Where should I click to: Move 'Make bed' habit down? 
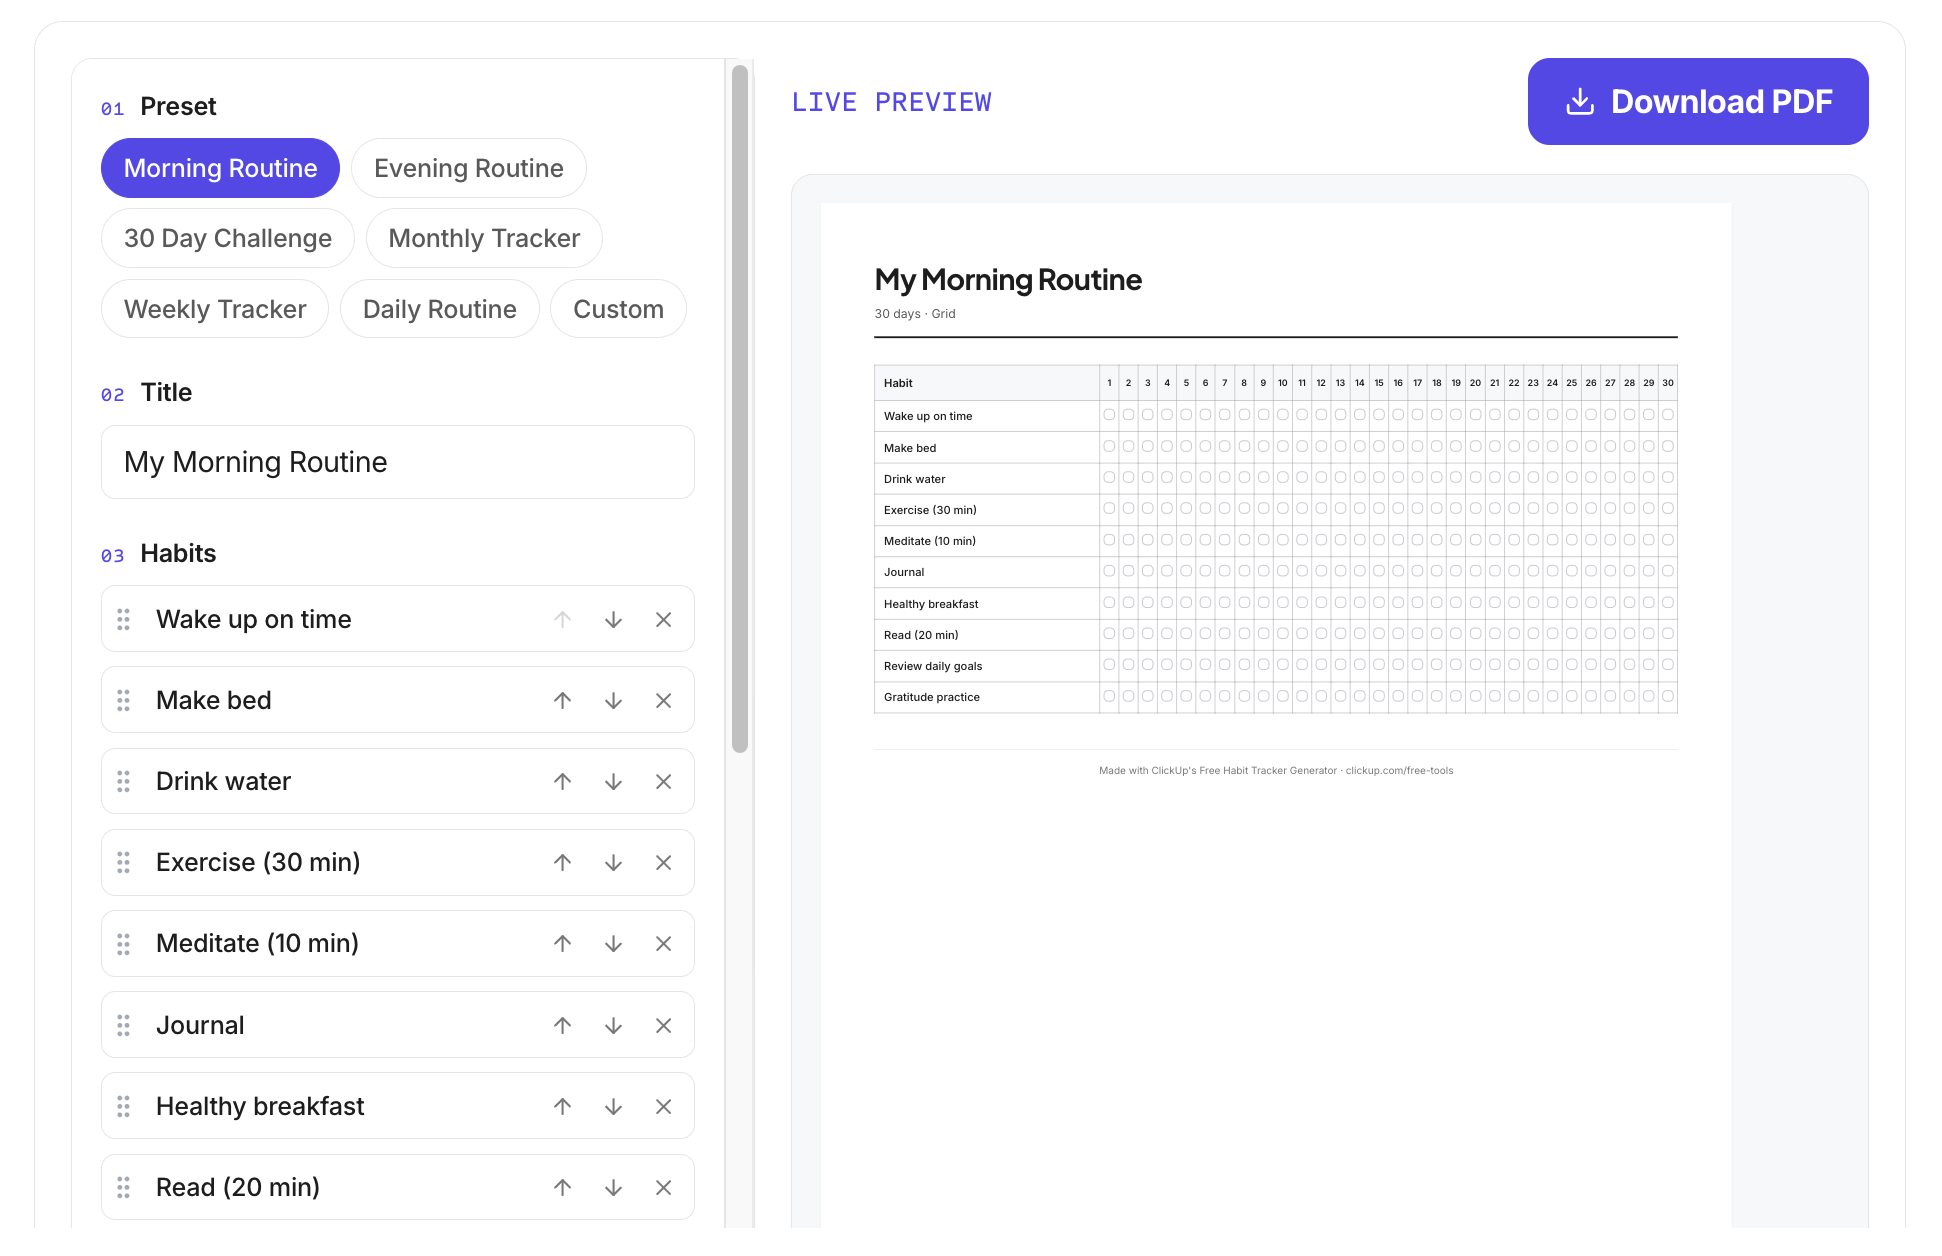[614, 701]
